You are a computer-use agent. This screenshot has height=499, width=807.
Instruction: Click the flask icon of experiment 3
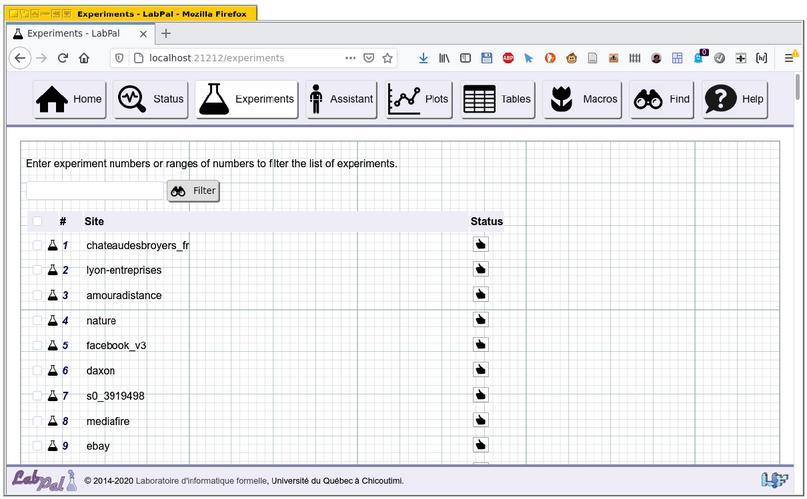[52, 295]
